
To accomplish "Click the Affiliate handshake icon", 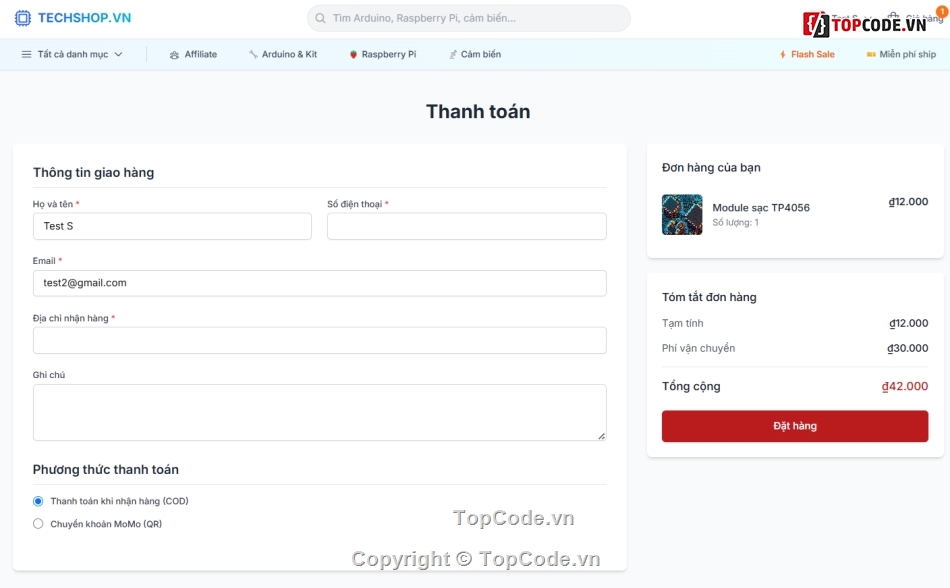I will coord(172,54).
